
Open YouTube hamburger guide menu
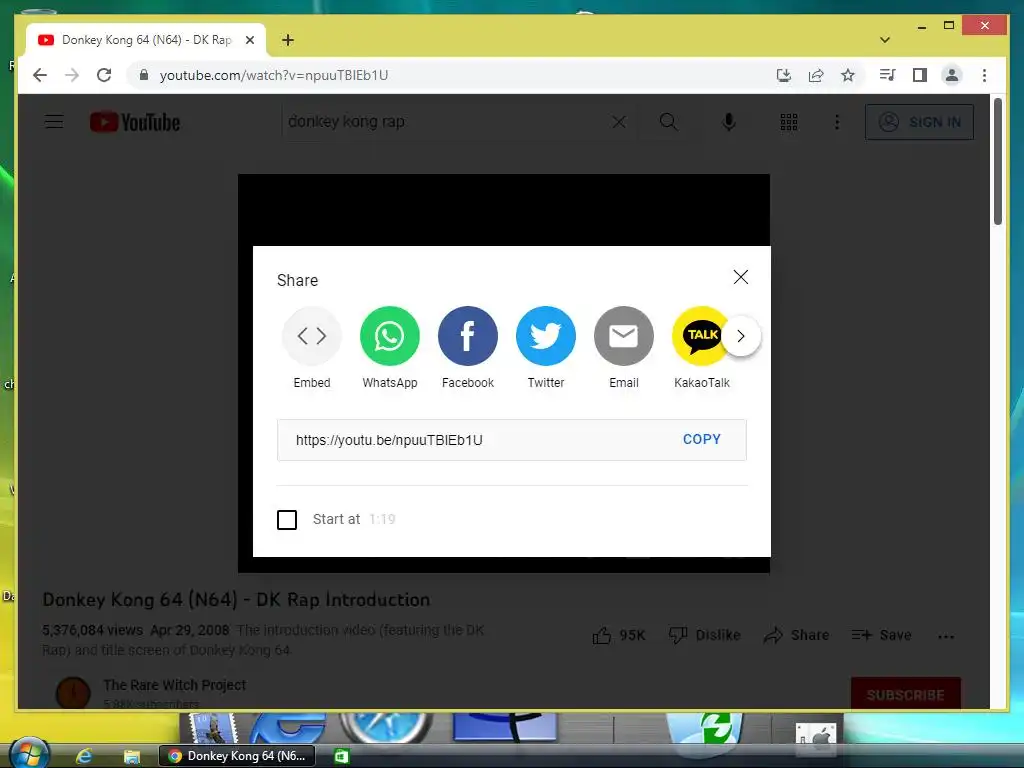54,121
